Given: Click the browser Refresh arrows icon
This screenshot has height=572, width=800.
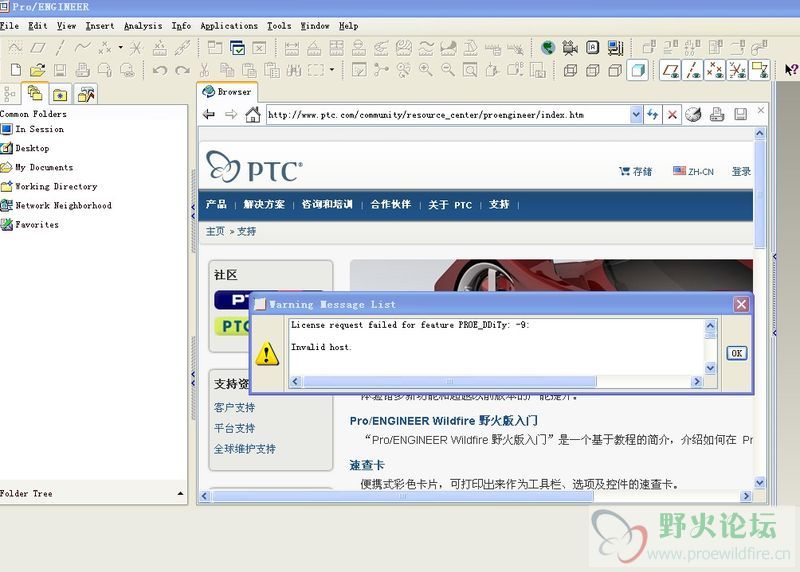Looking at the screenshot, I should click(x=653, y=114).
